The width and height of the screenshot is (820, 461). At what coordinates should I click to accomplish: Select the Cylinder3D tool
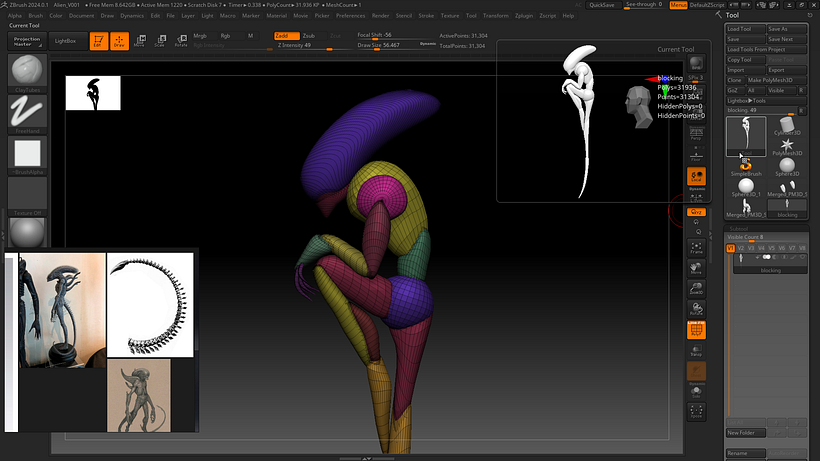click(x=787, y=126)
